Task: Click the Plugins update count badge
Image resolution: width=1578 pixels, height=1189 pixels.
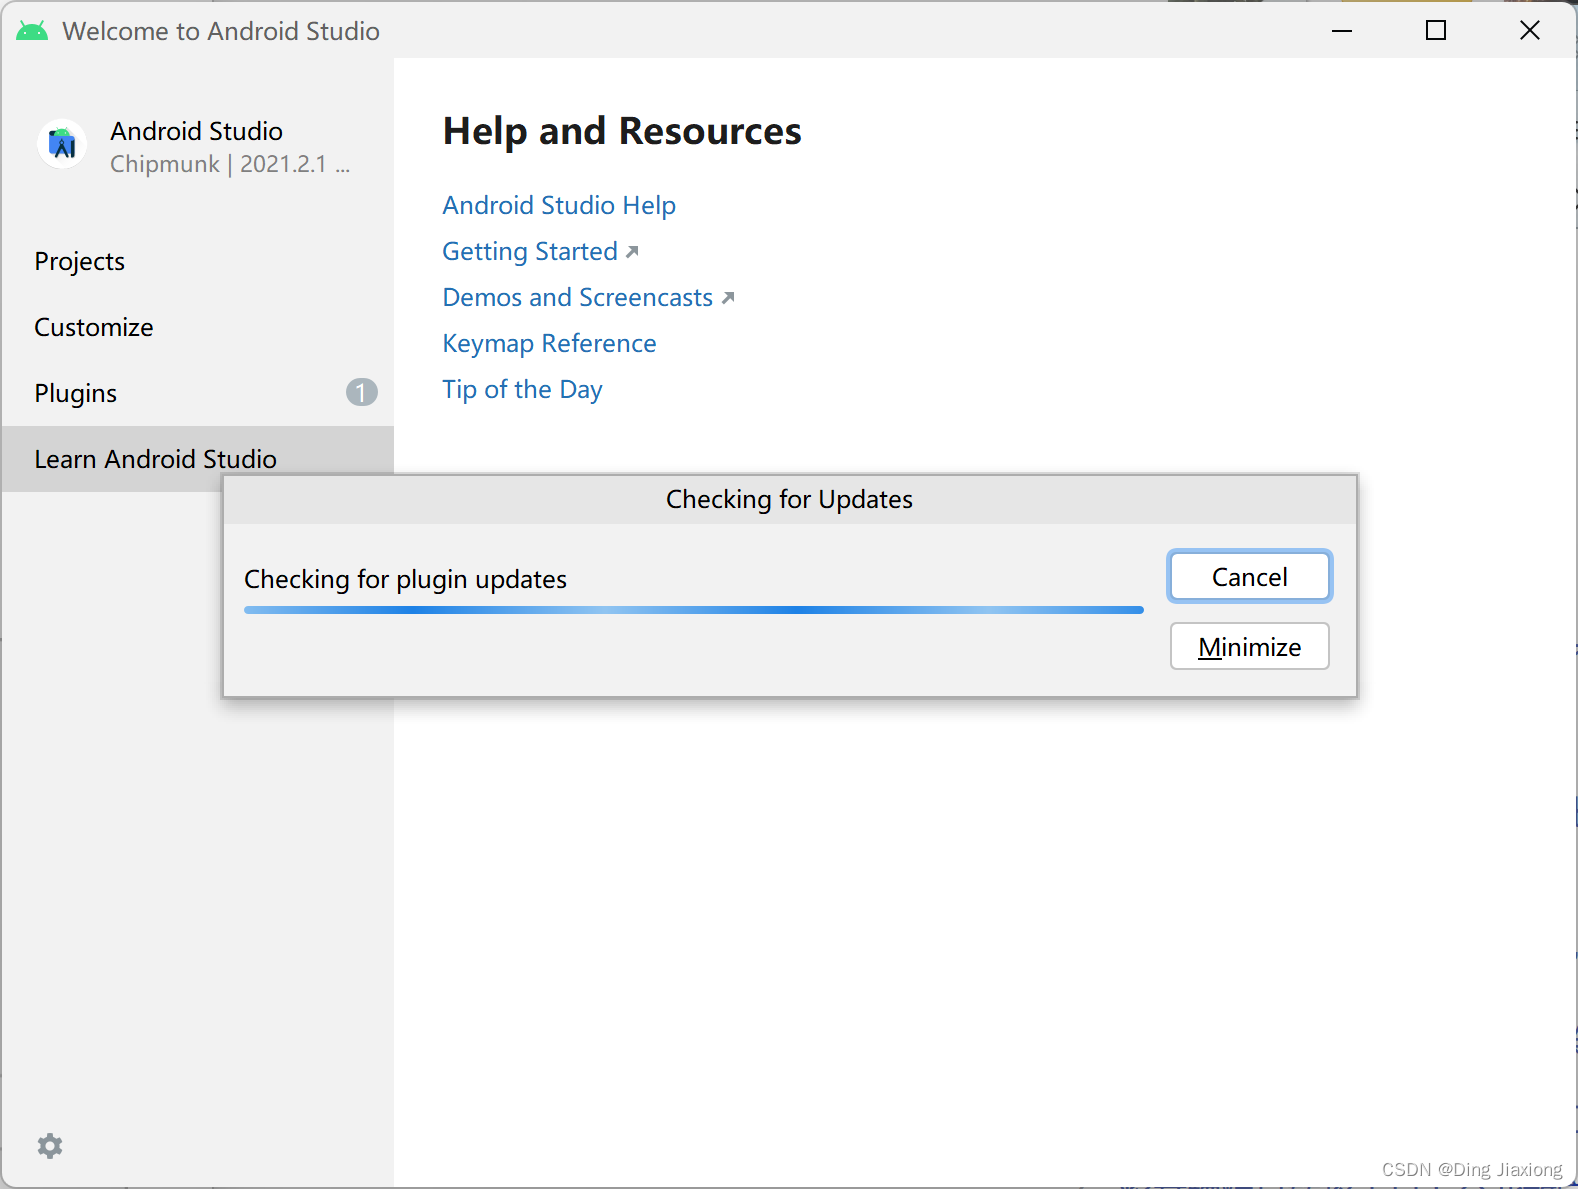Action: pyautogui.click(x=362, y=392)
